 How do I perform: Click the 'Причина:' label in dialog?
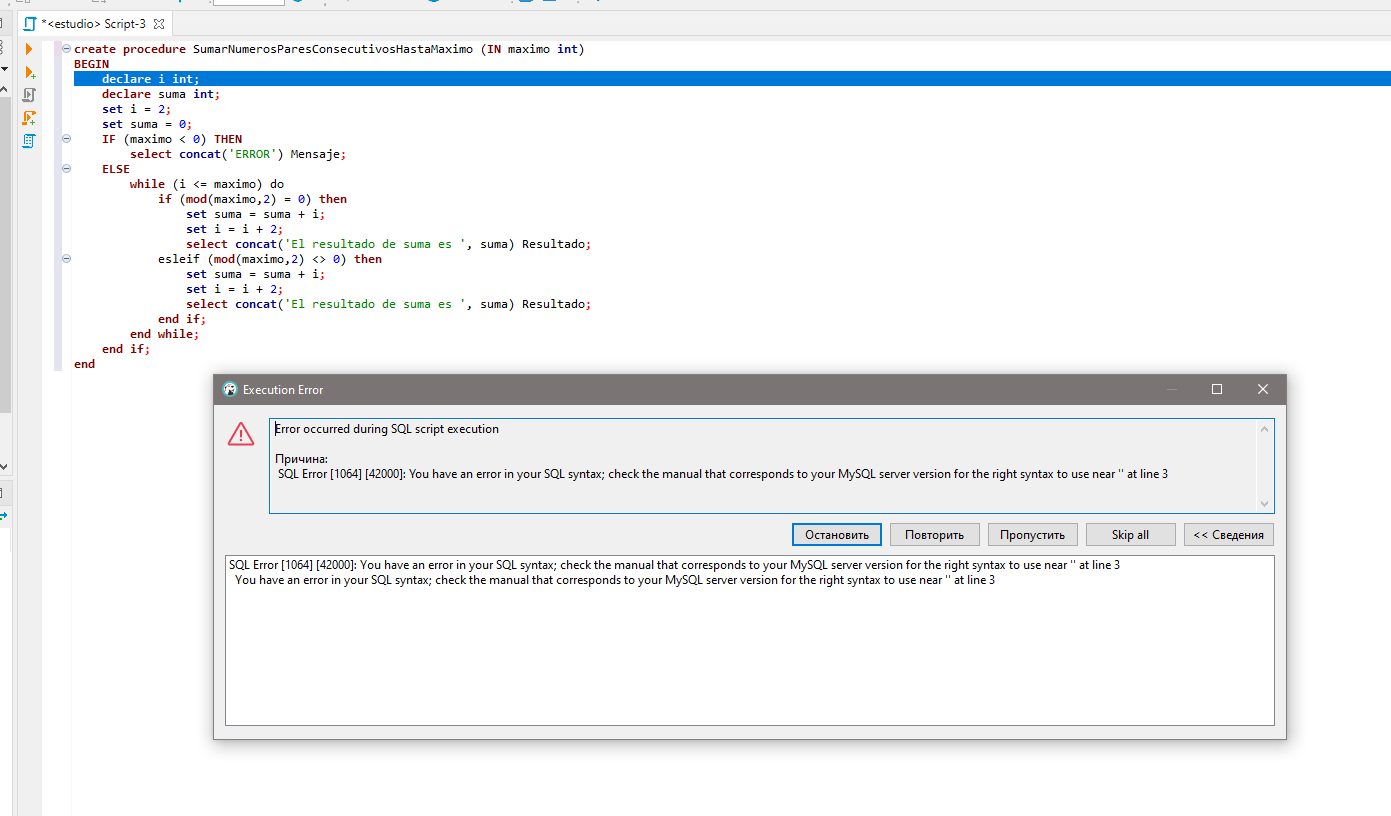[x=301, y=459]
